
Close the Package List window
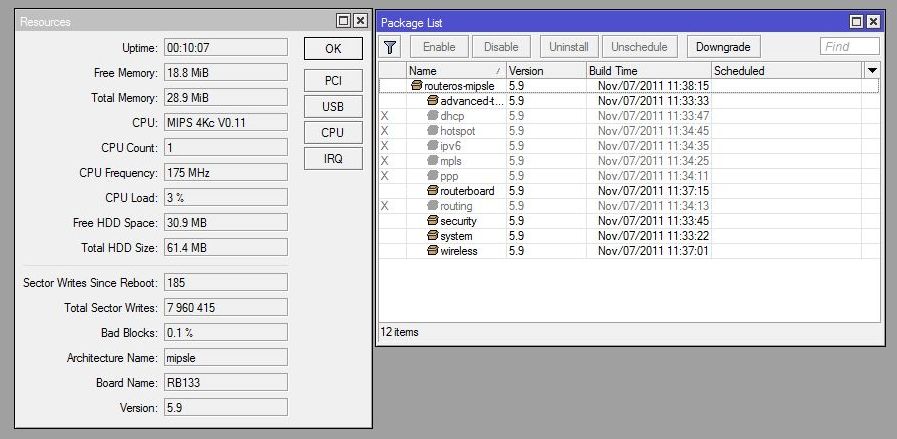[873, 22]
